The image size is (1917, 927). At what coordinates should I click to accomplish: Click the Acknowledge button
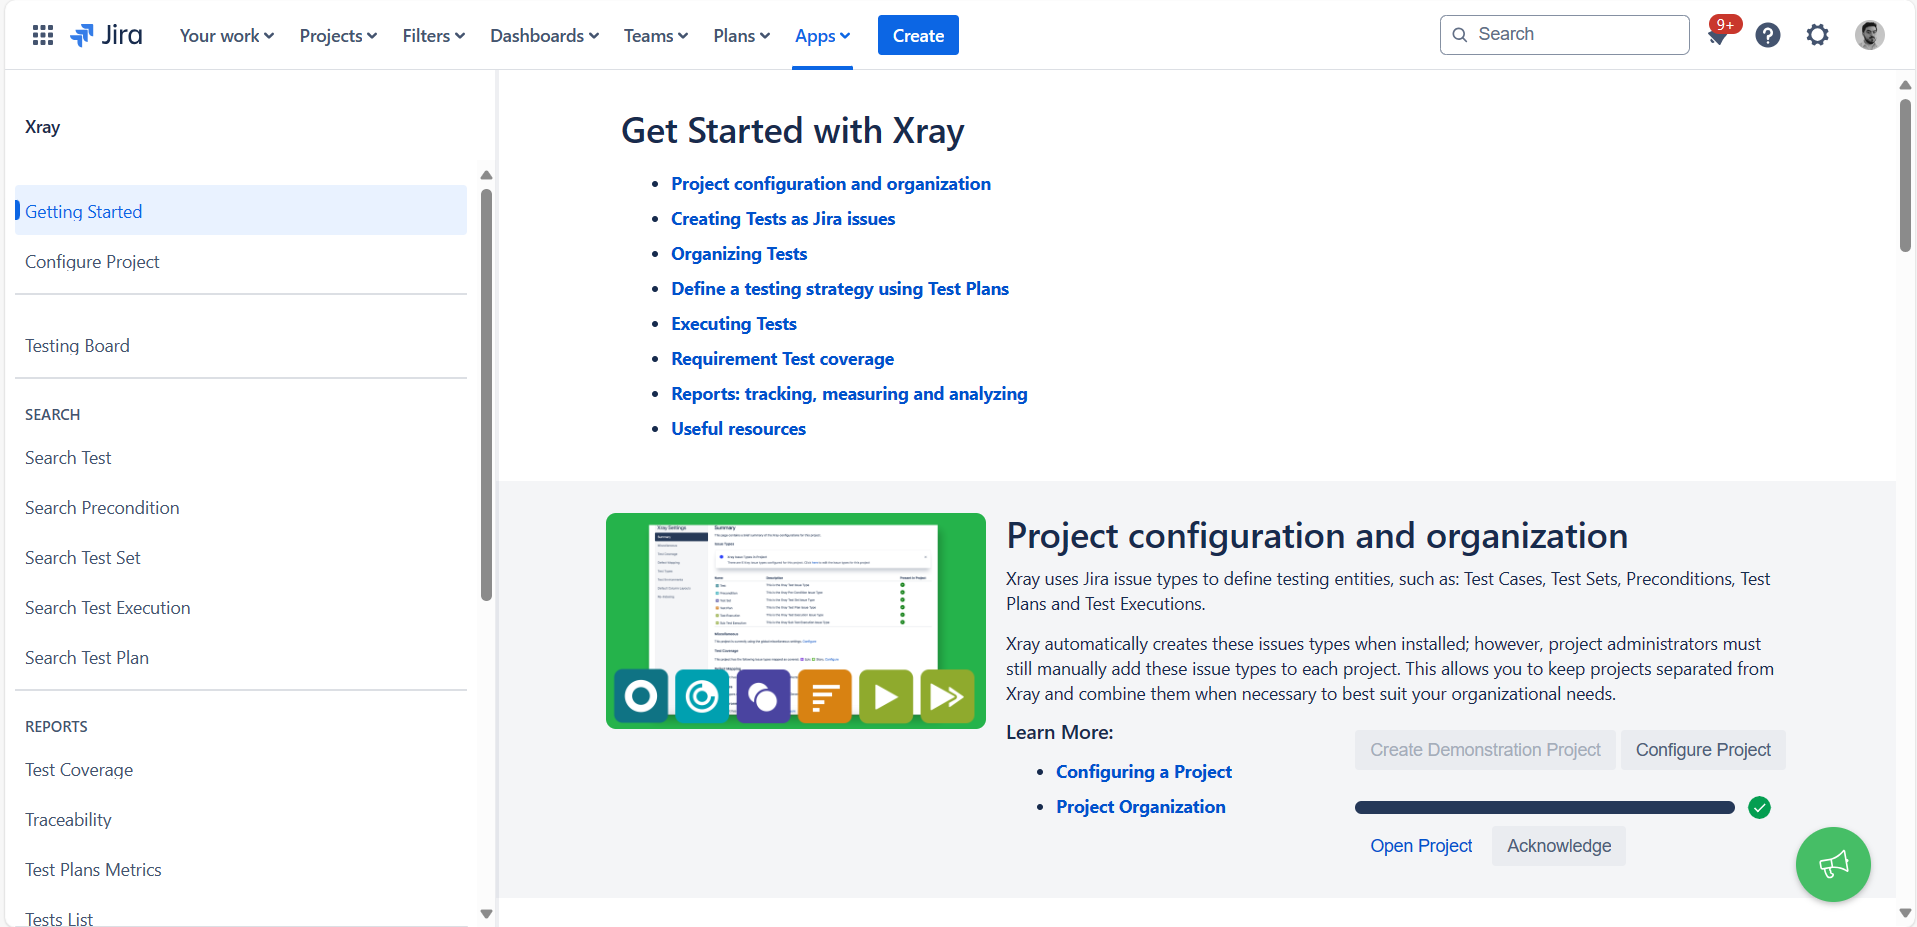point(1559,846)
